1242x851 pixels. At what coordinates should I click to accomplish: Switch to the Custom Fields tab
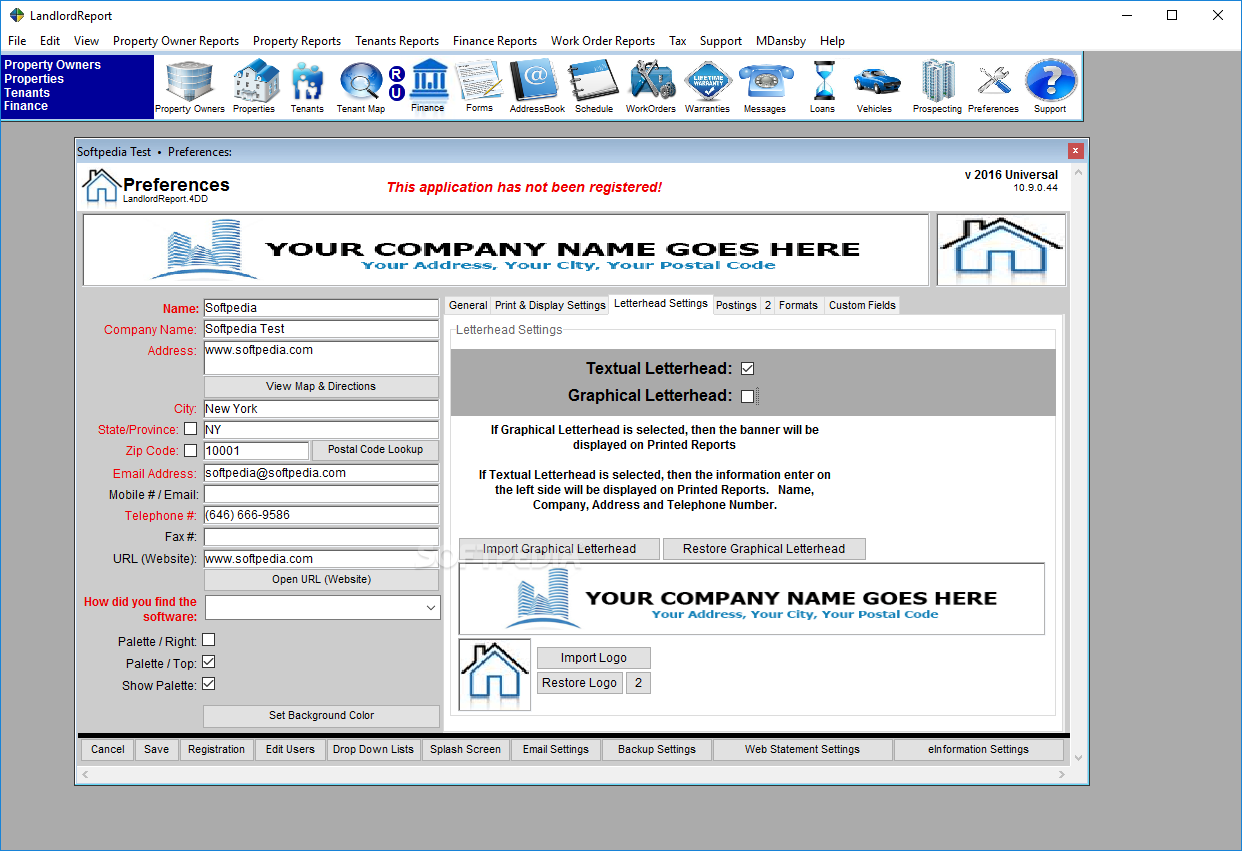coord(862,306)
